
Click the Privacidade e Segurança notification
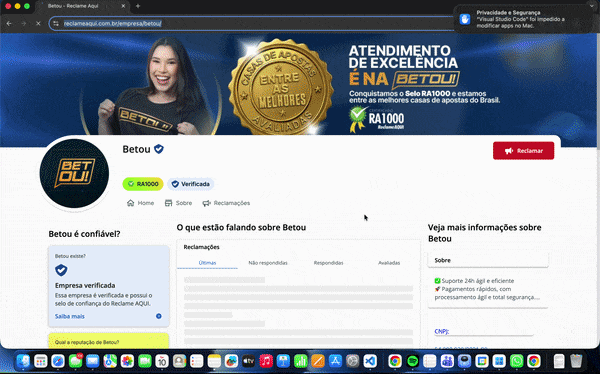pyautogui.click(x=523, y=19)
